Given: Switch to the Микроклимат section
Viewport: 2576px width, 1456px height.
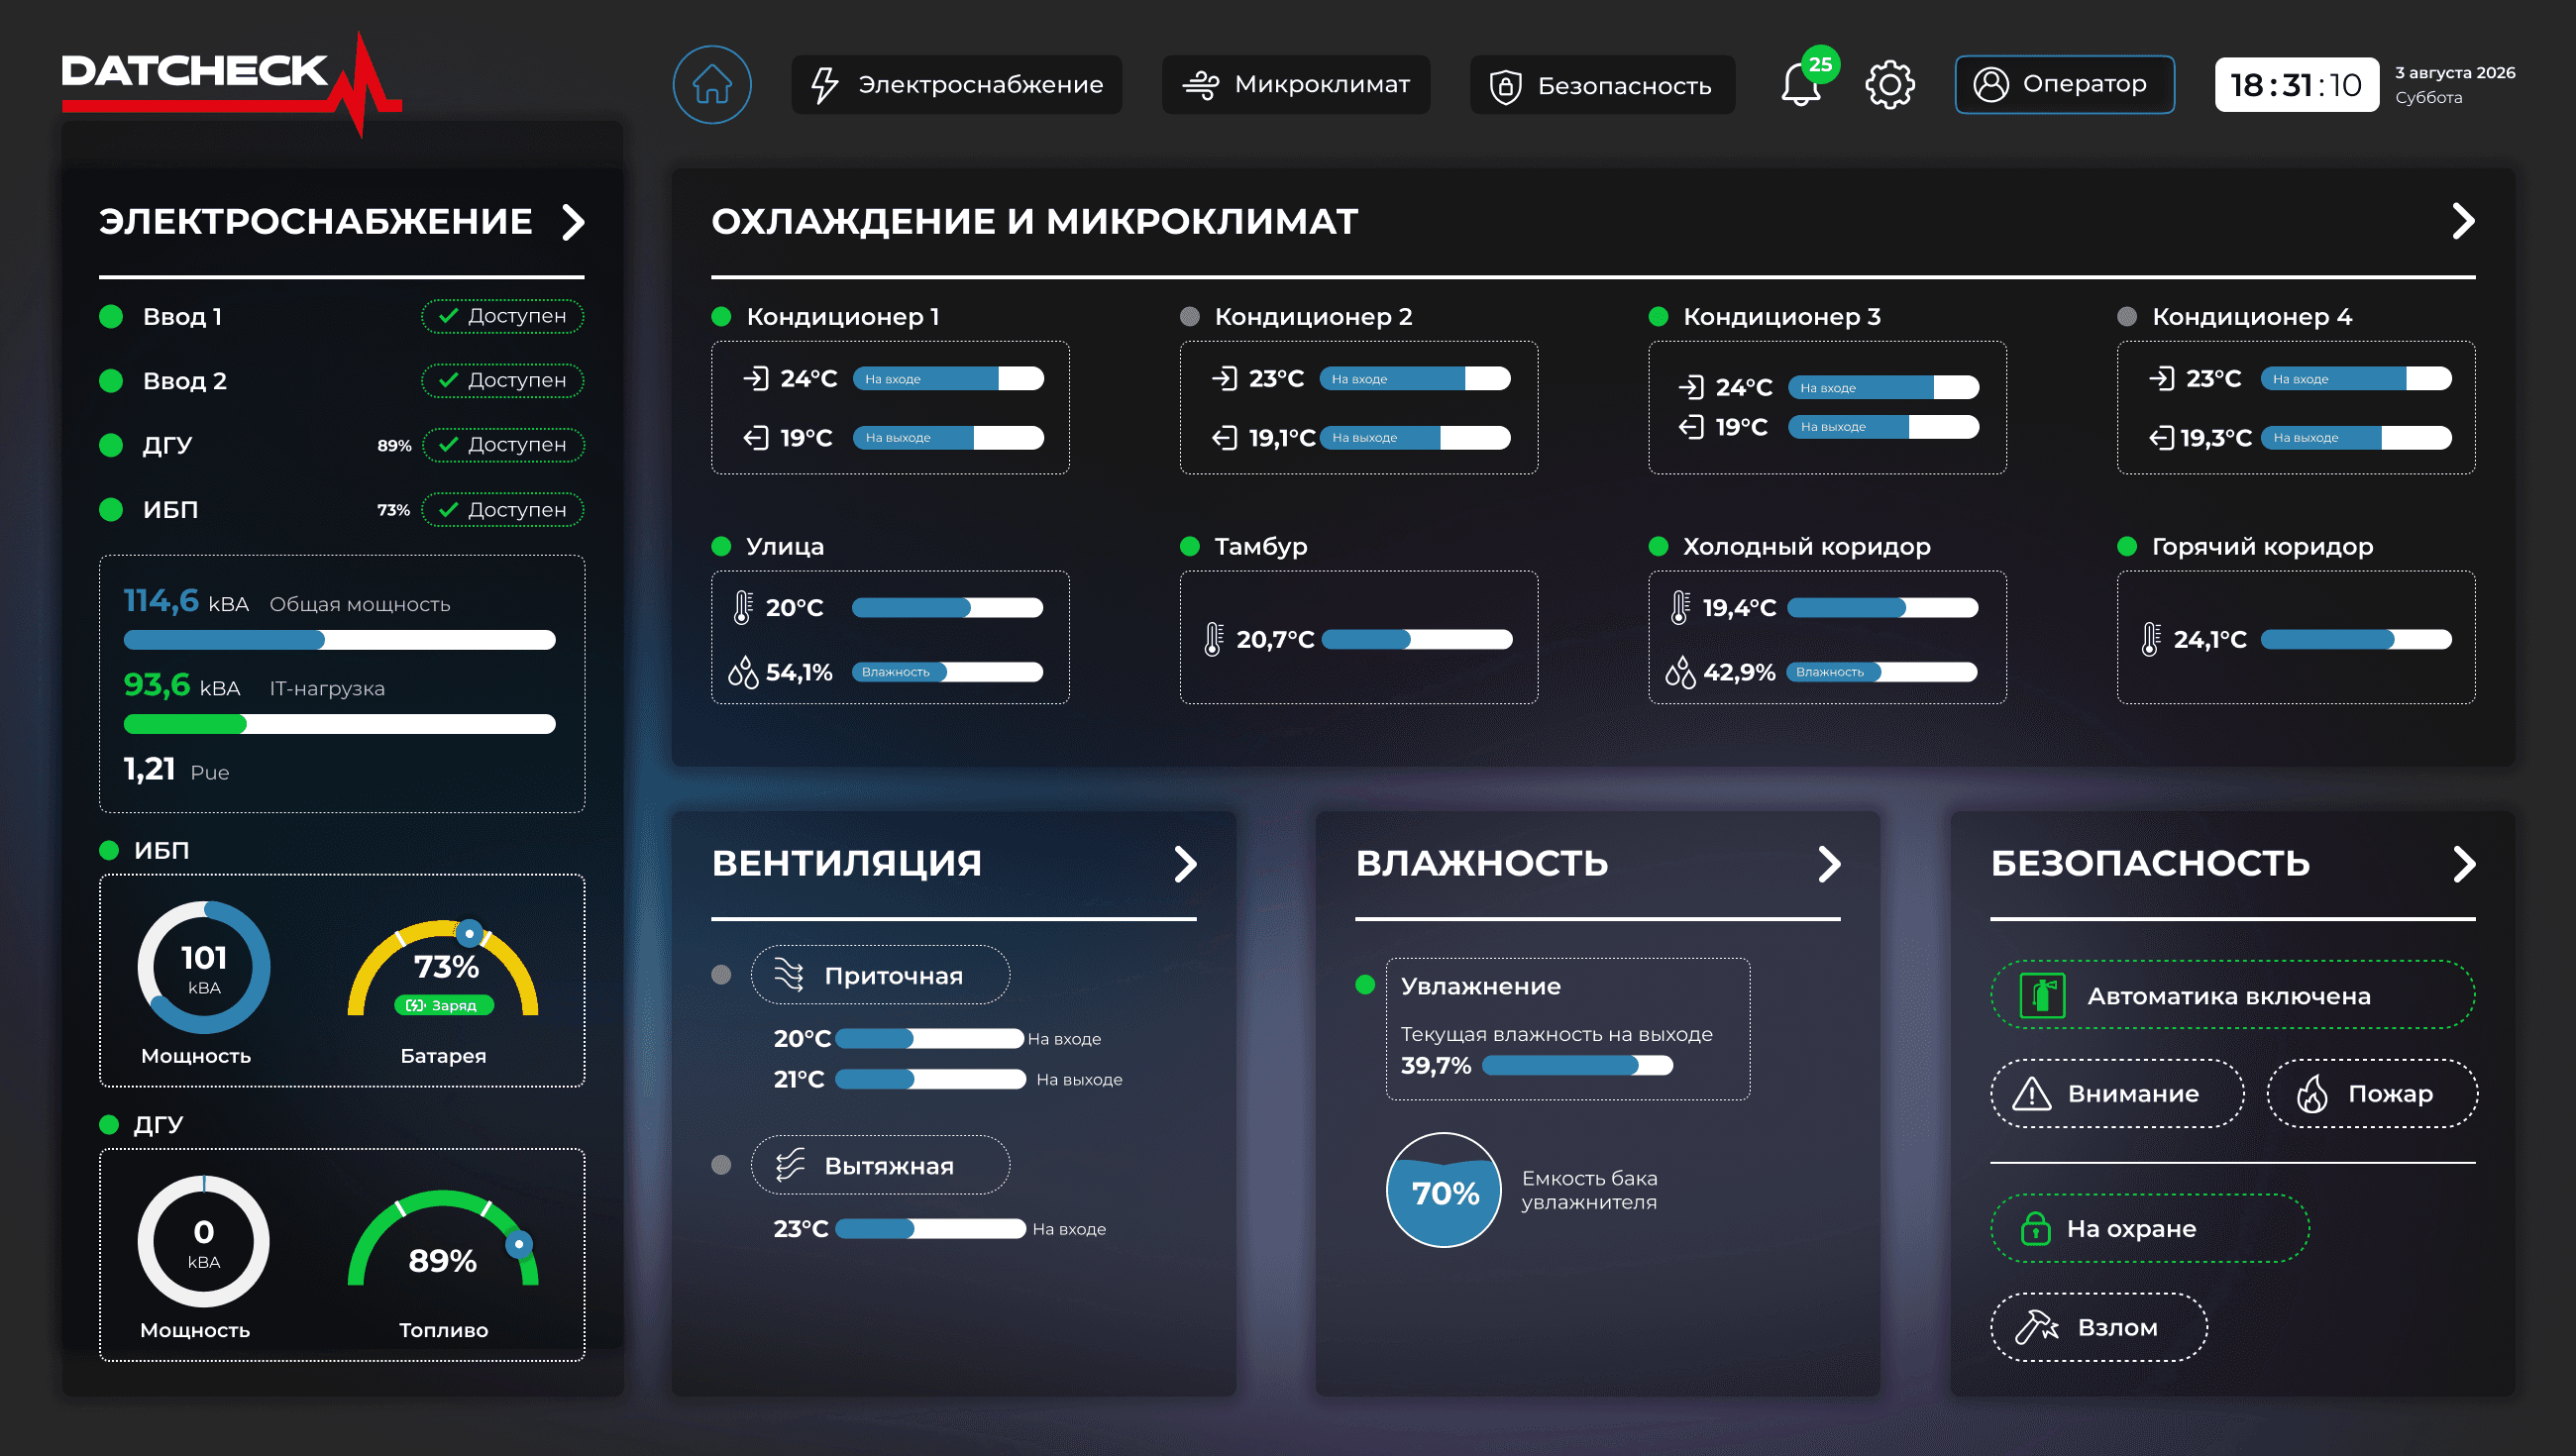Looking at the screenshot, I should coord(1295,84).
